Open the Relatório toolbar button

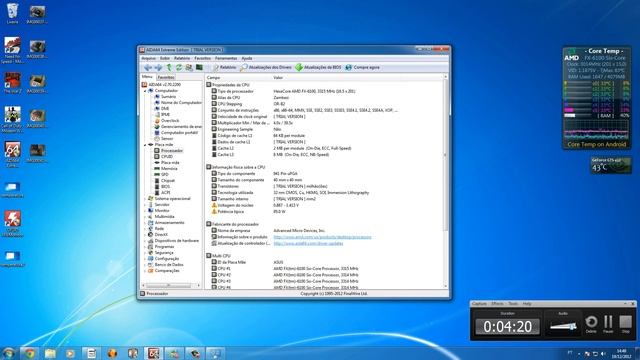(x=224, y=67)
